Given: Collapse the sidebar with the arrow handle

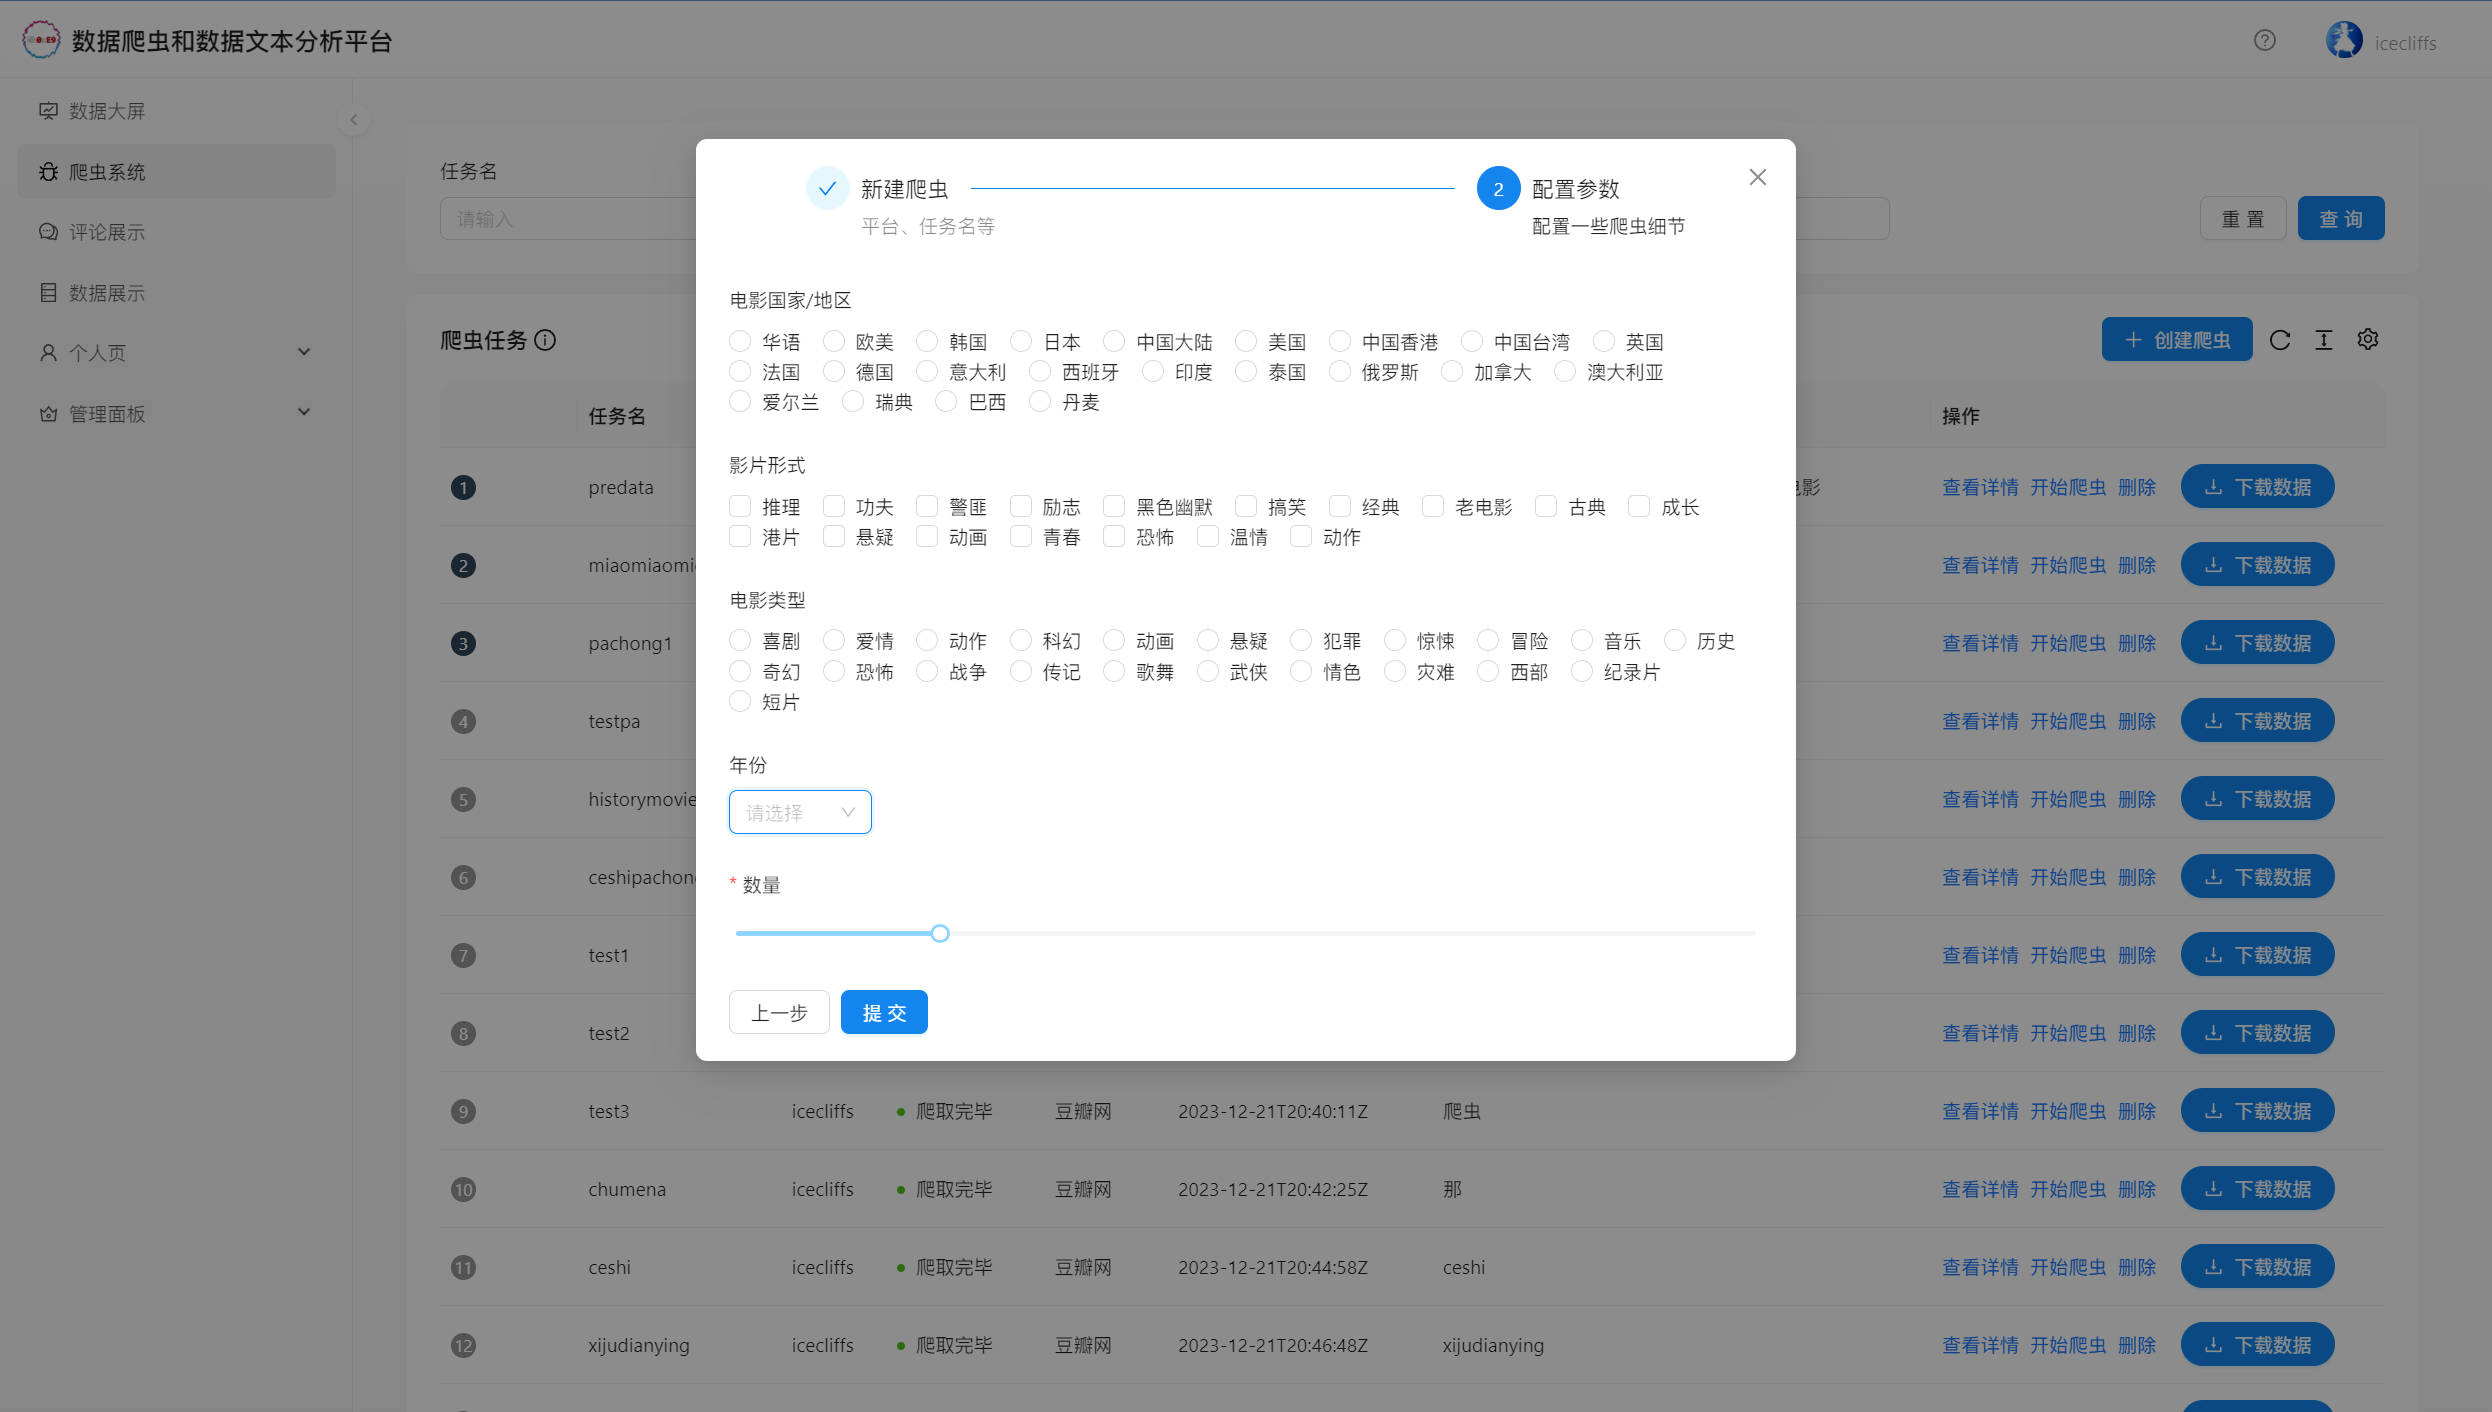Looking at the screenshot, I should (x=353, y=120).
